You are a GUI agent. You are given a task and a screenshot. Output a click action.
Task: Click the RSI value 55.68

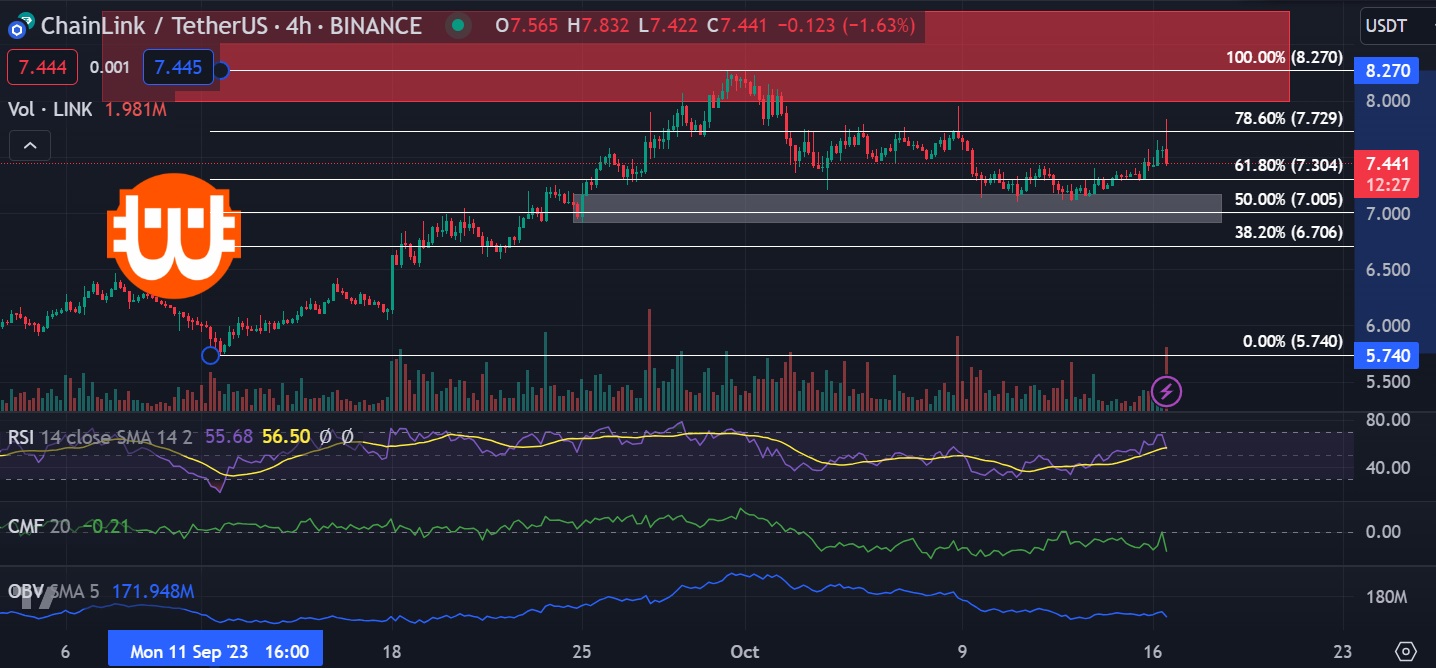point(230,436)
